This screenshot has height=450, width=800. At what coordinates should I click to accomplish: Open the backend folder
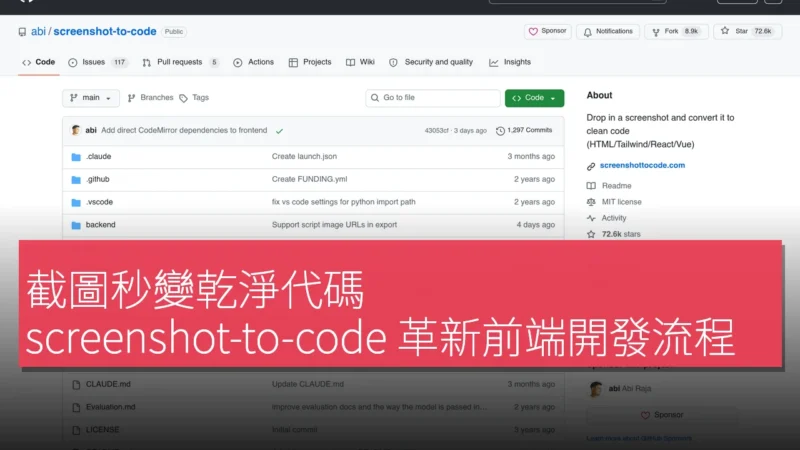101,225
